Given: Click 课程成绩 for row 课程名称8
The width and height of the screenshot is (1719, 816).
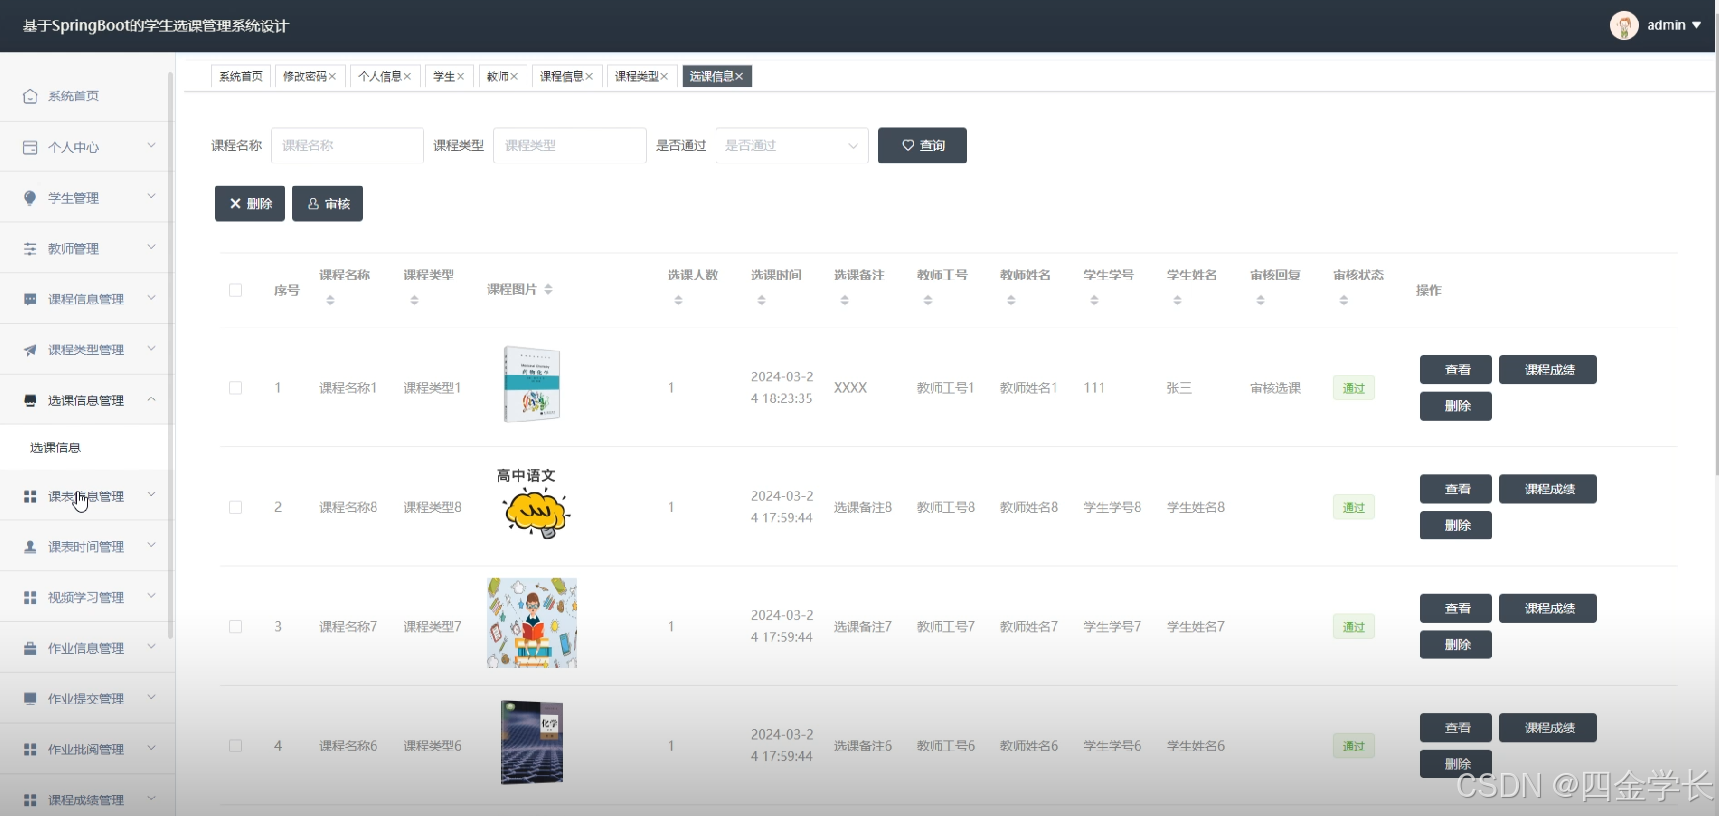Looking at the screenshot, I should tap(1548, 489).
